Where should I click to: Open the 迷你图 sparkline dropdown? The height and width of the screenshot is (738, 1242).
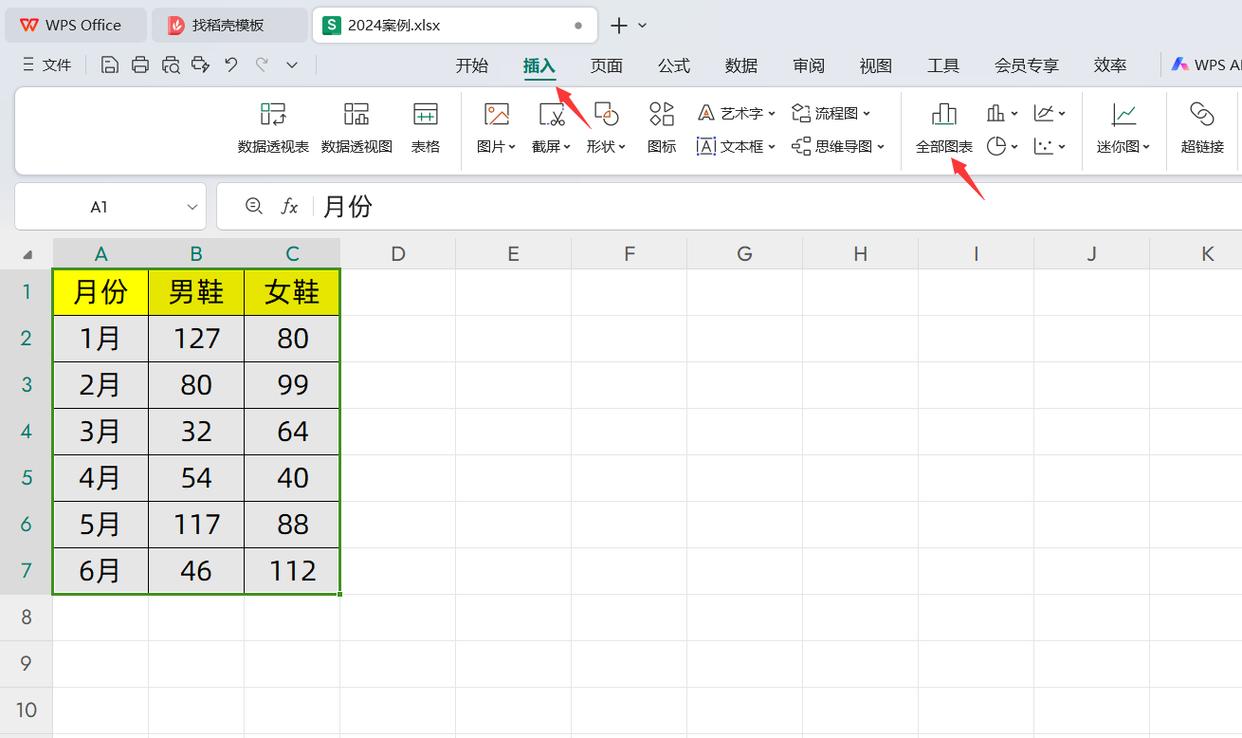tap(1123, 128)
